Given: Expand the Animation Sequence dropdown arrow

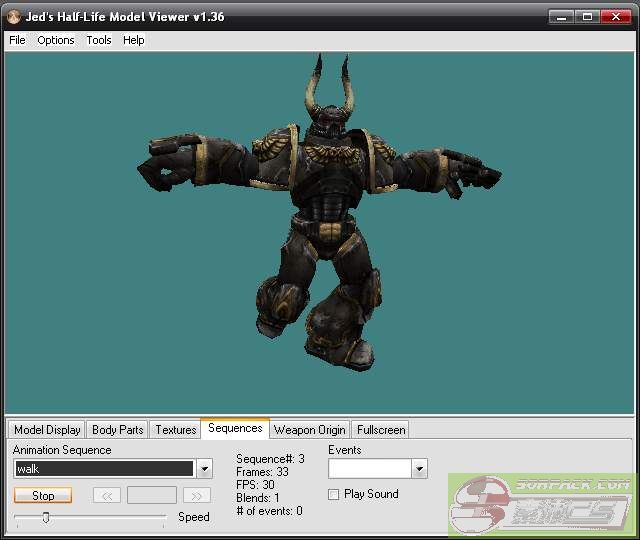Looking at the screenshot, I should [x=204, y=469].
